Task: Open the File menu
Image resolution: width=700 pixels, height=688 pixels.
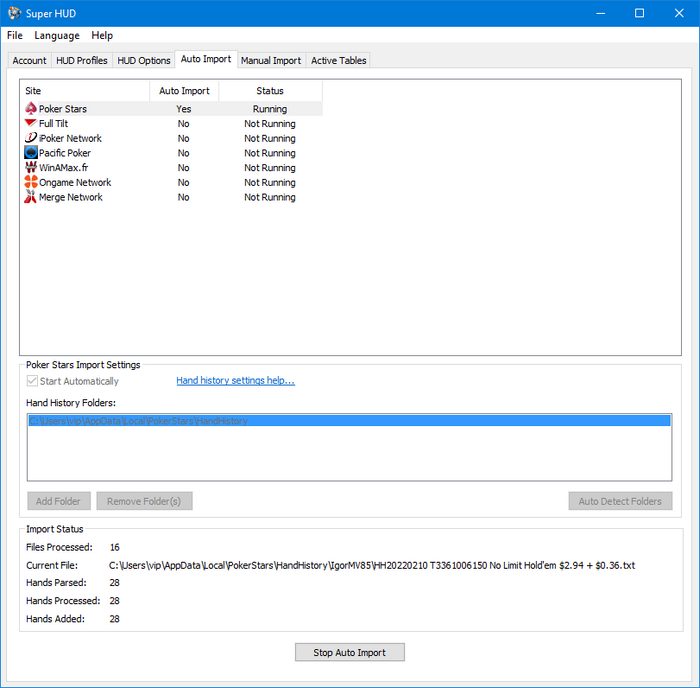Action: (15, 35)
